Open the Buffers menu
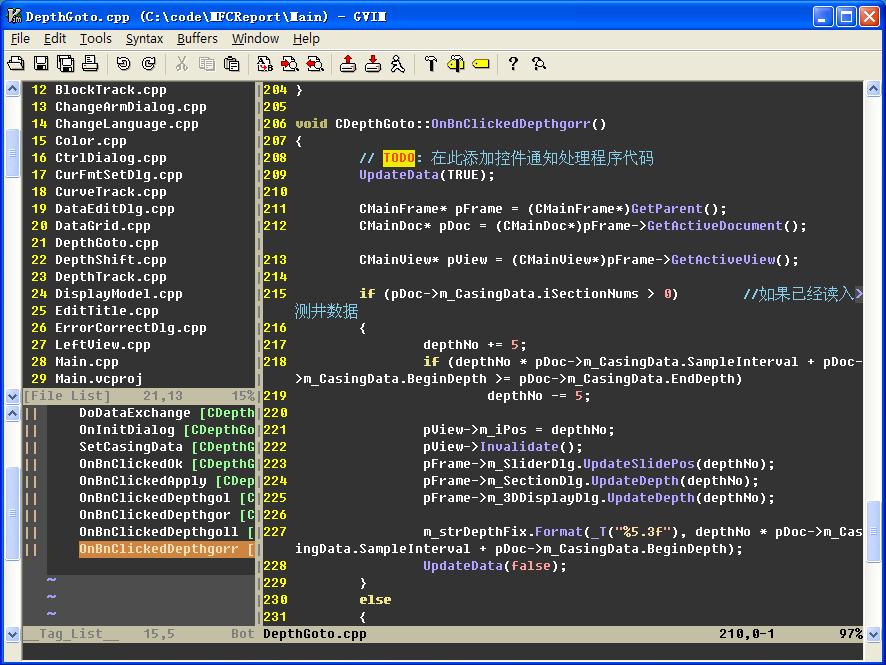 tap(197, 38)
